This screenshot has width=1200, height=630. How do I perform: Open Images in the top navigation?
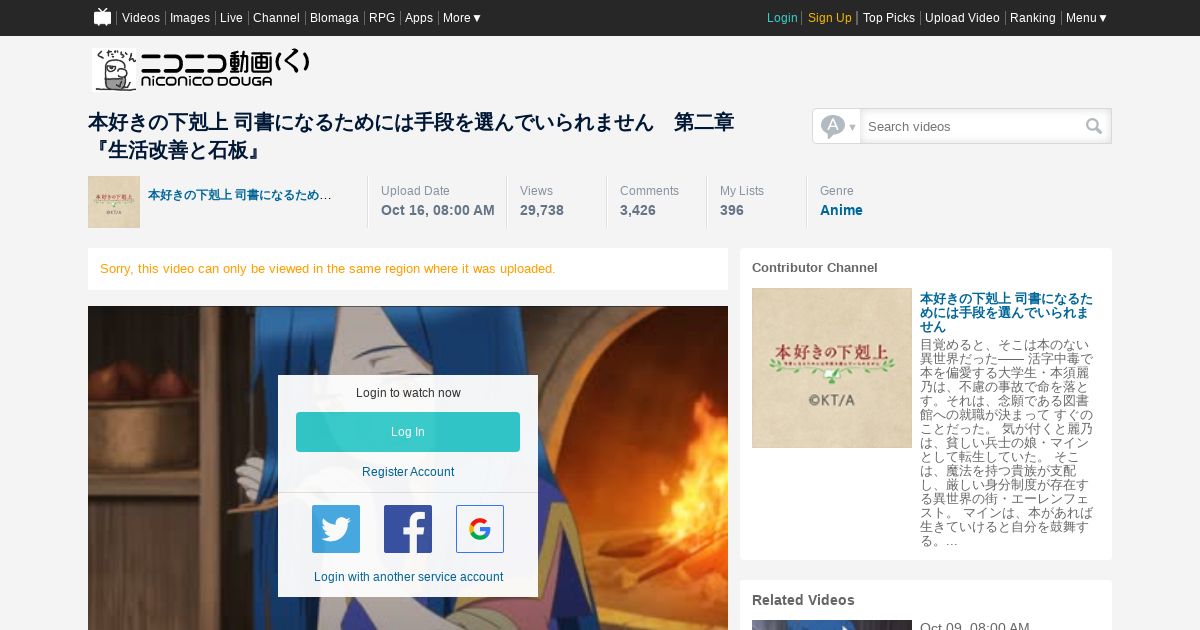point(190,18)
